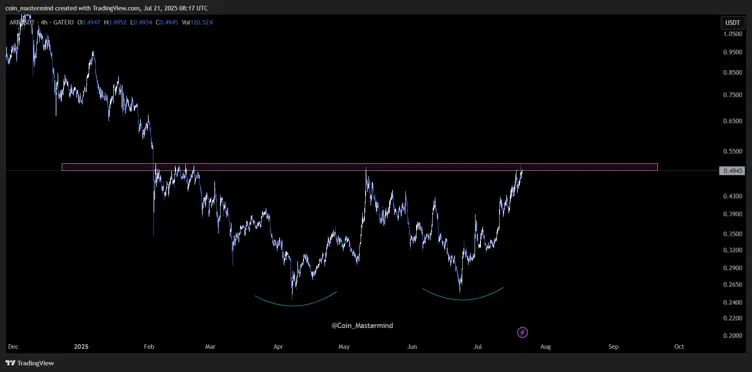Select the current price label 0.4945

pyautogui.click(x=733, y=171)
